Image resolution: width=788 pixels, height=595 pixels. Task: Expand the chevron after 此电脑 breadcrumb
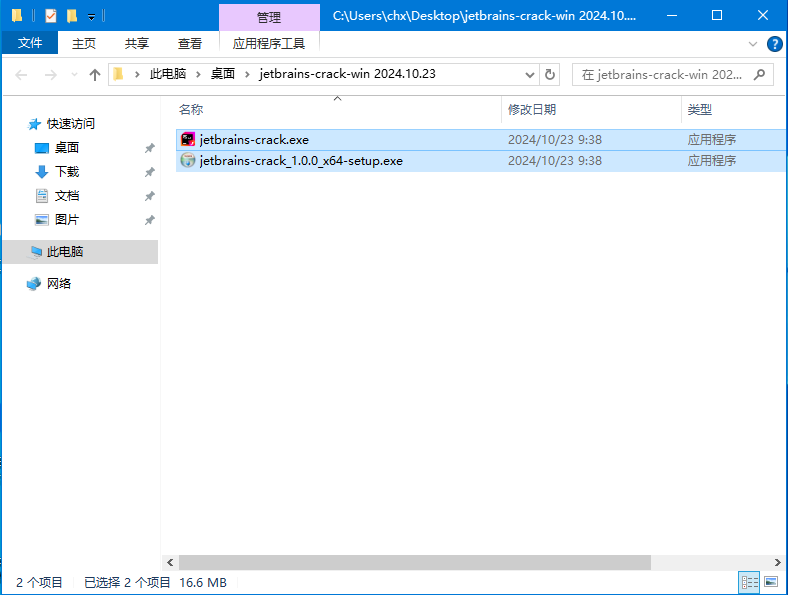(199, 74)
